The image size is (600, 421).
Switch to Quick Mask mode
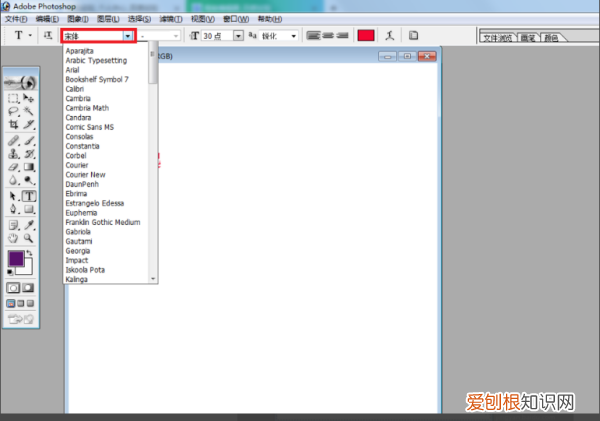tap(28, 288)
